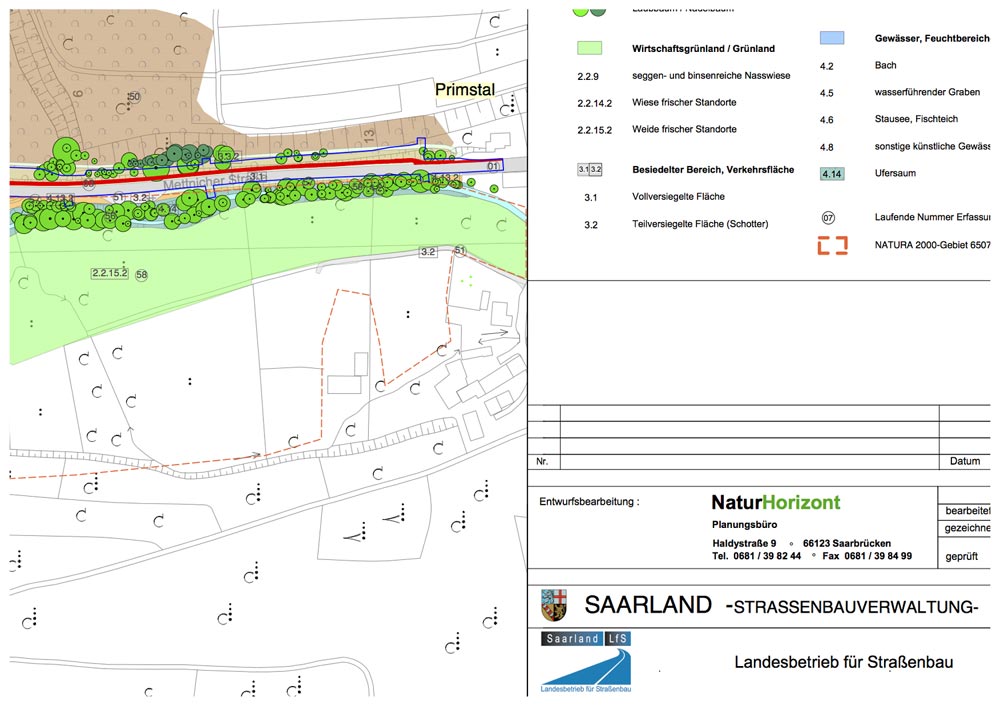Click the light green Grünland legend swatch
The height and width of the screenshot is (706, 1000).
pyautogui.click(x=589, y=47)
